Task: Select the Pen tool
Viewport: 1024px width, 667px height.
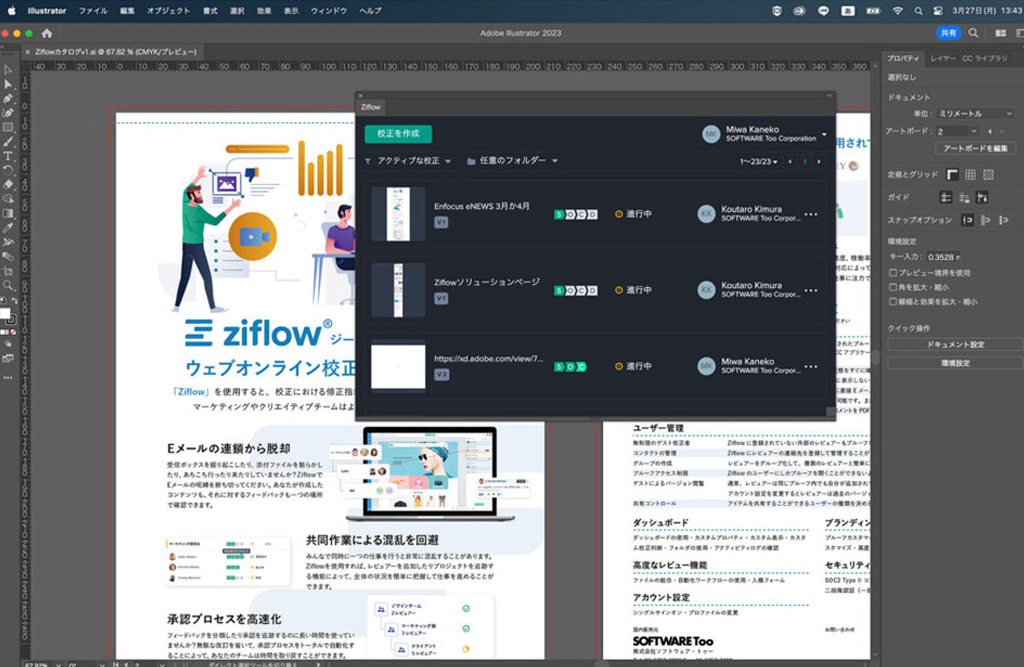Action: [x=8, y=99]
